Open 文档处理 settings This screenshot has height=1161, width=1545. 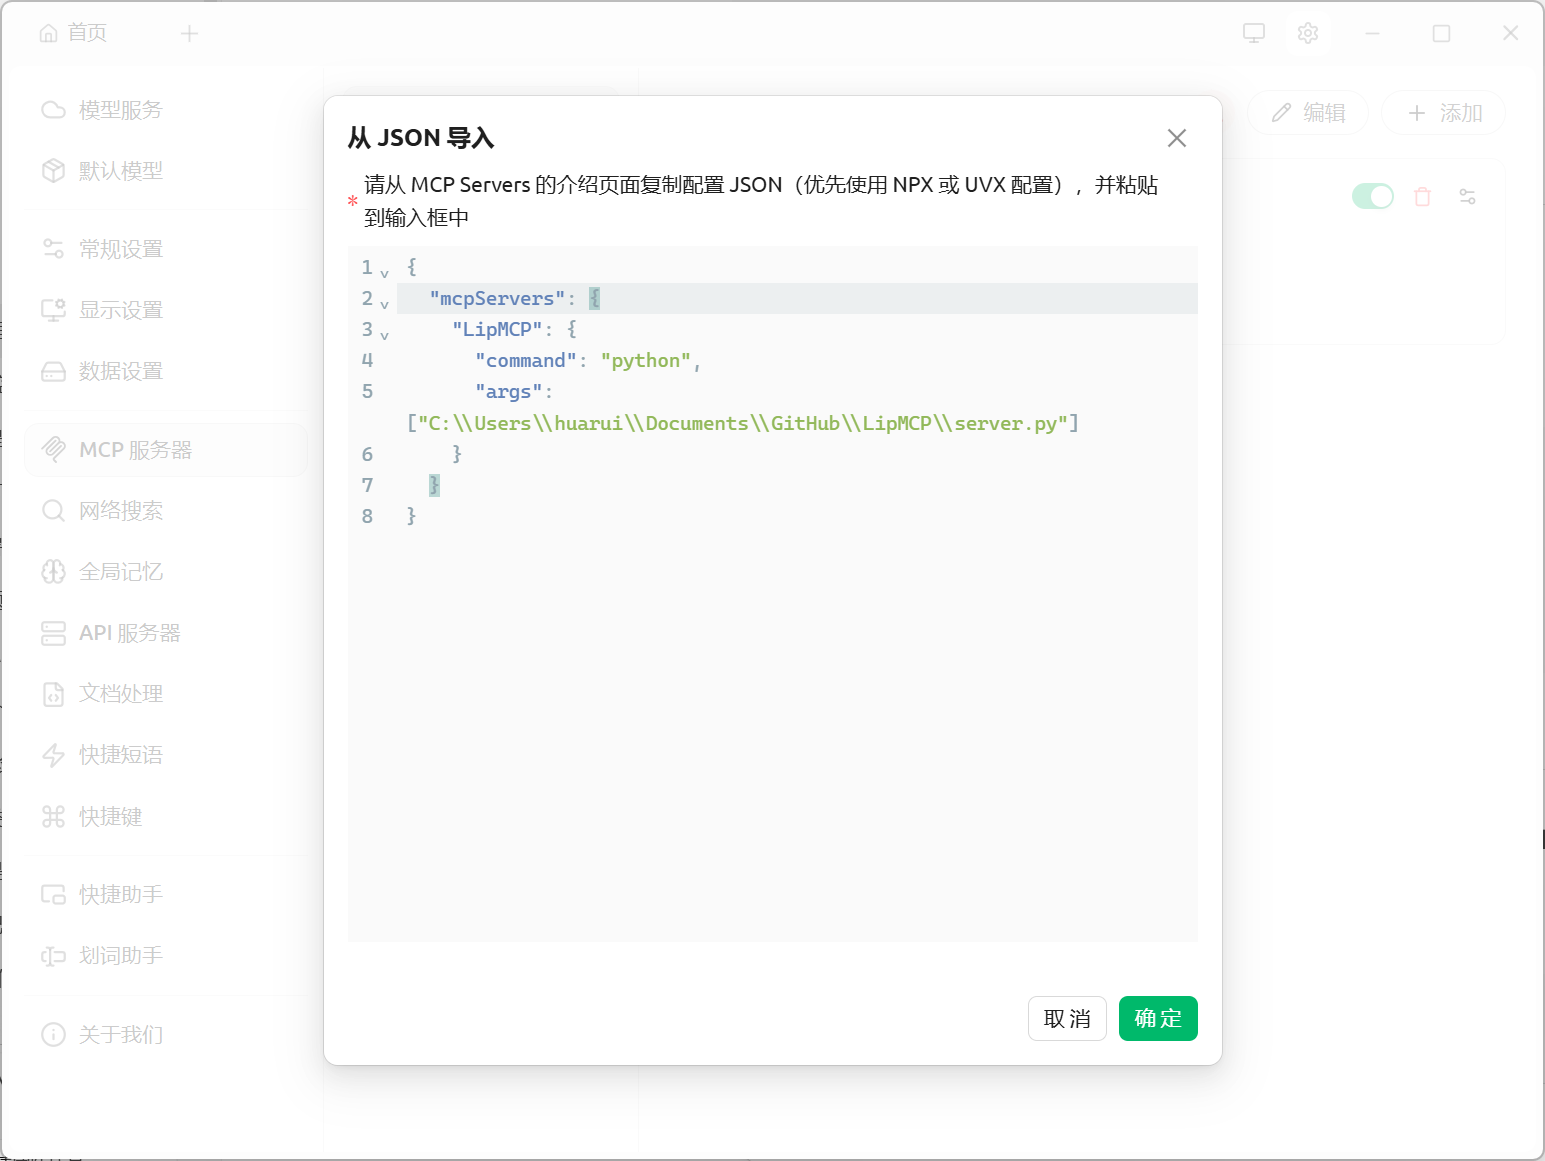pyautogui.click(x=166, y=694)
